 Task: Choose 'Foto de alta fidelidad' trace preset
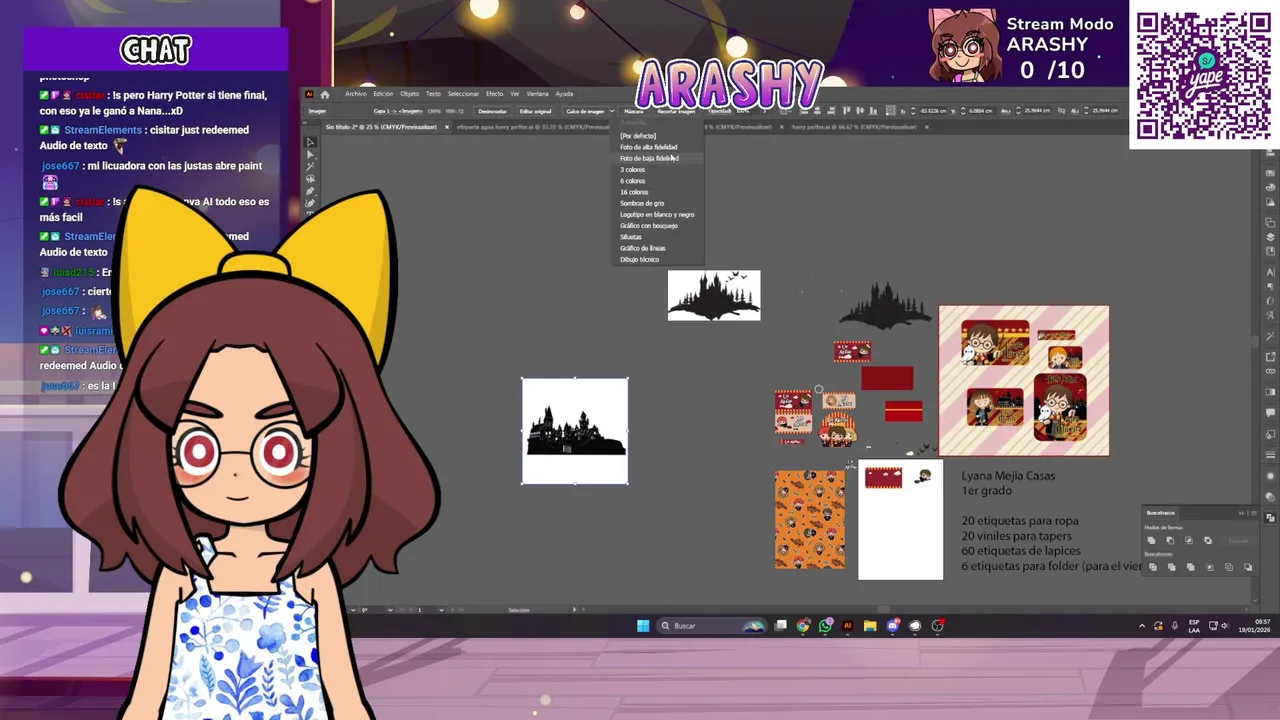[648, 147]
